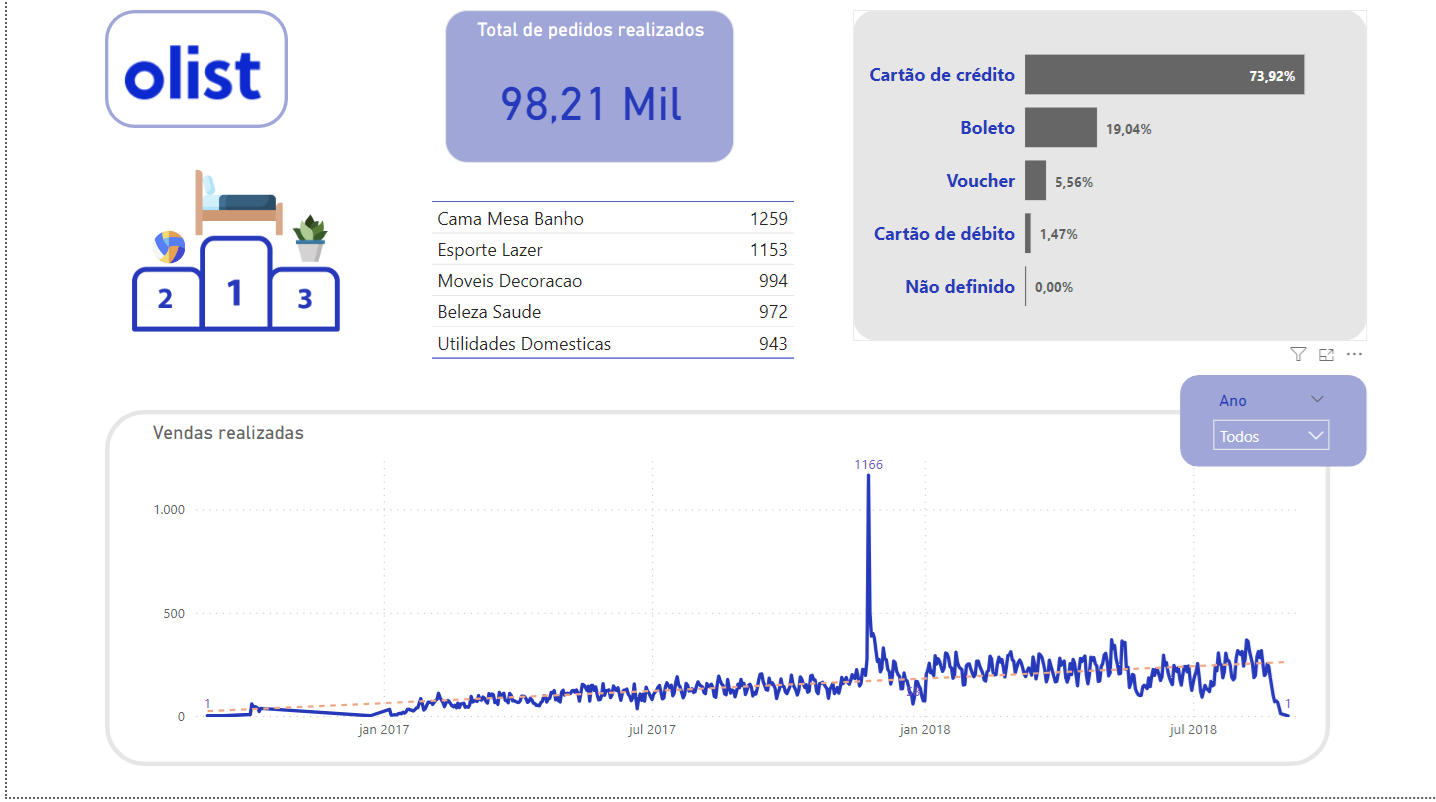This screenshot has height=802, width=1436.
Task: Select the Cama Mesa Banho row
Action: click(613, 219)
